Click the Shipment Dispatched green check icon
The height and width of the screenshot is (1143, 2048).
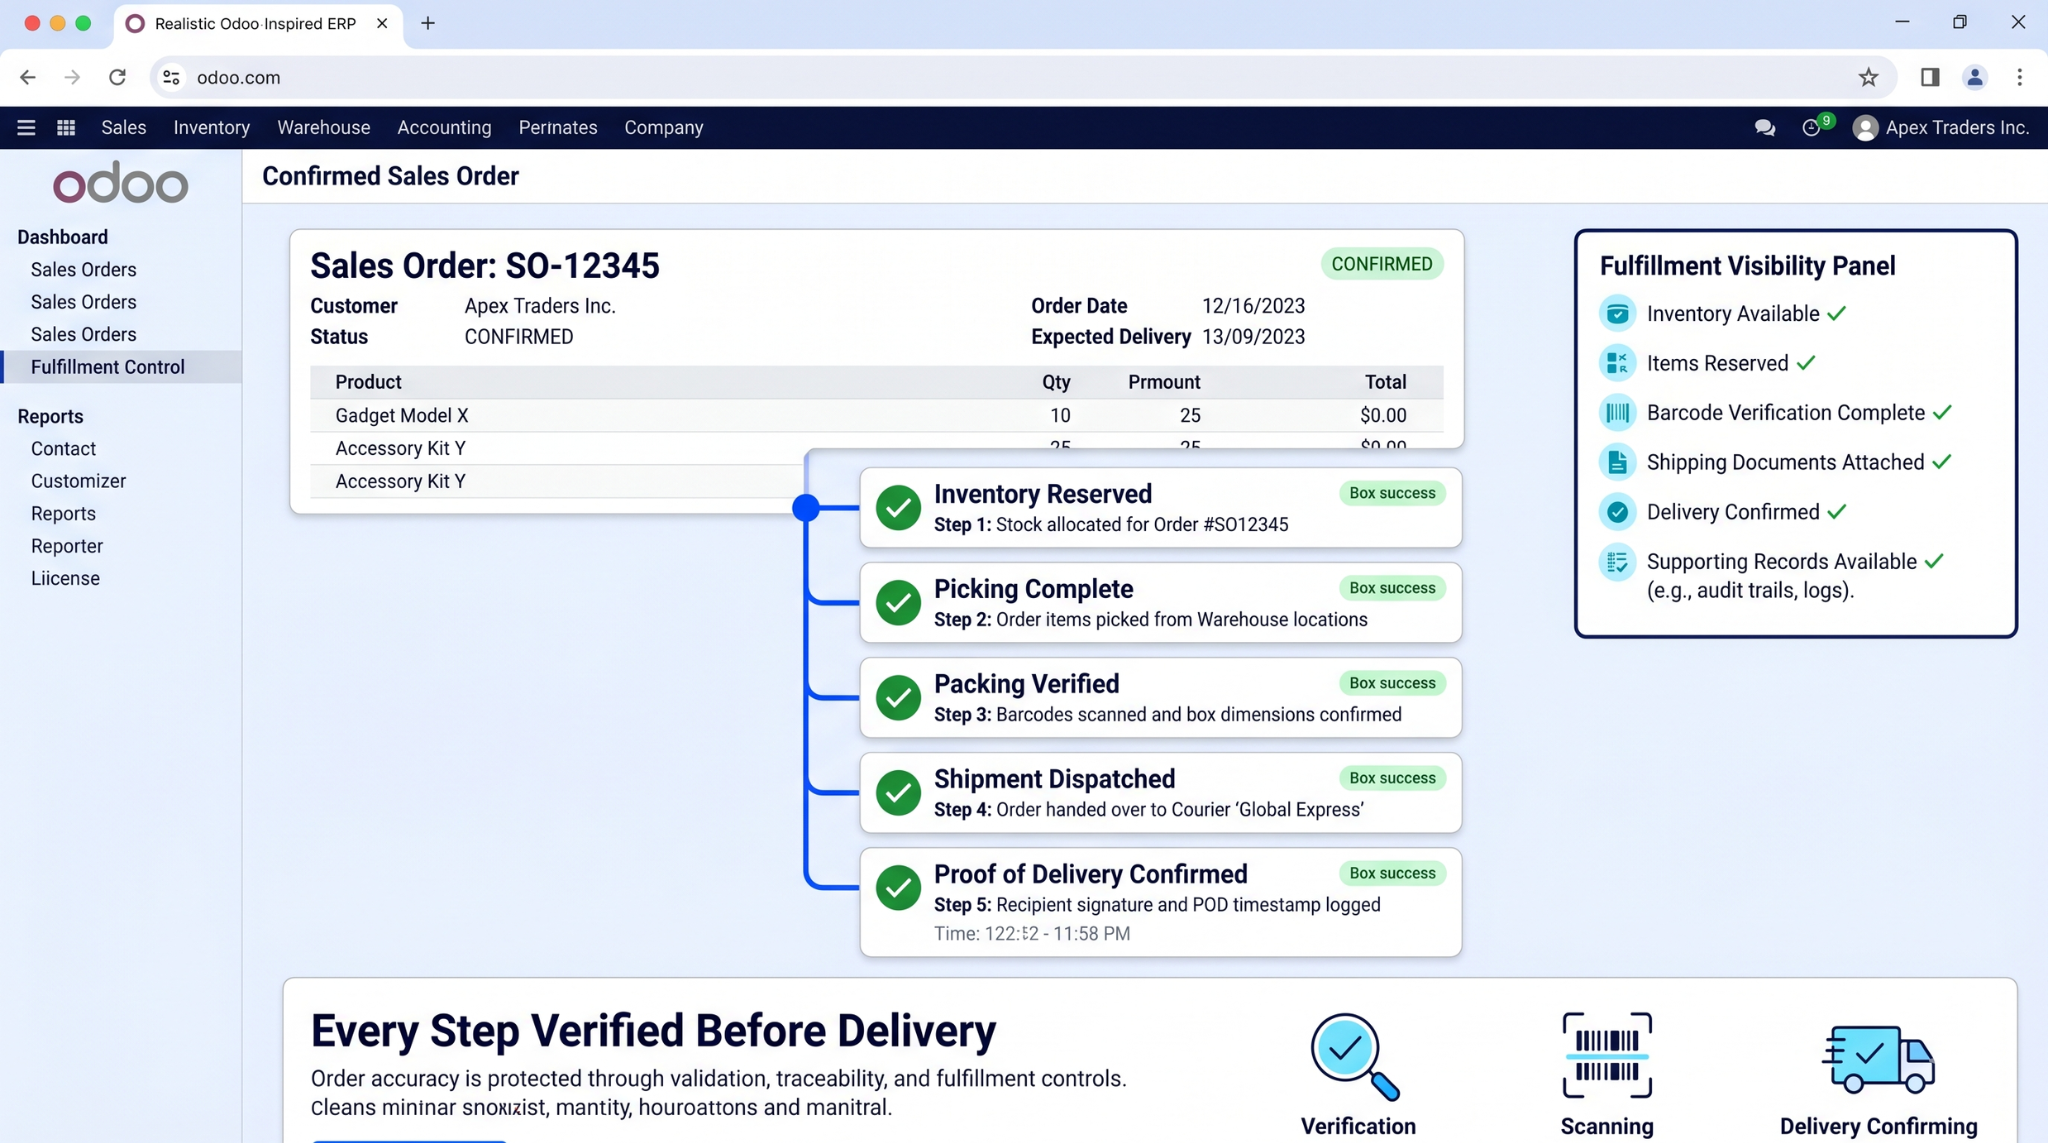click(x=898, y=793)
